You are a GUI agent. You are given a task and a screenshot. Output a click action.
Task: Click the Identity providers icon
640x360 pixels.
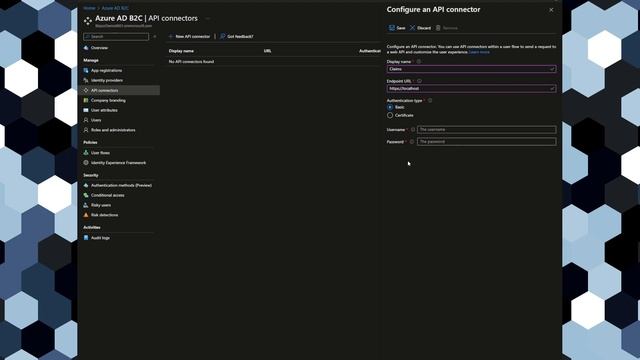click(86, 80)
